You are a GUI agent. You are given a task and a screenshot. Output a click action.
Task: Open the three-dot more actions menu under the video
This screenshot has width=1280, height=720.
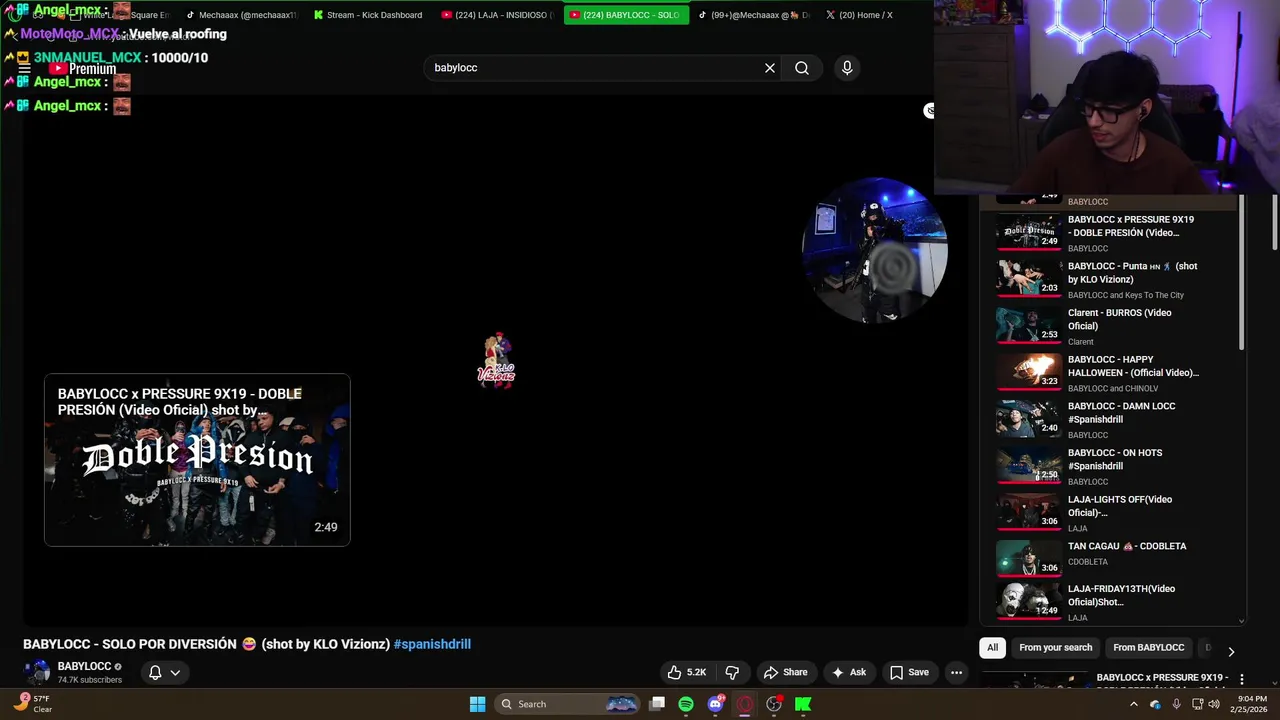point(956,672)
